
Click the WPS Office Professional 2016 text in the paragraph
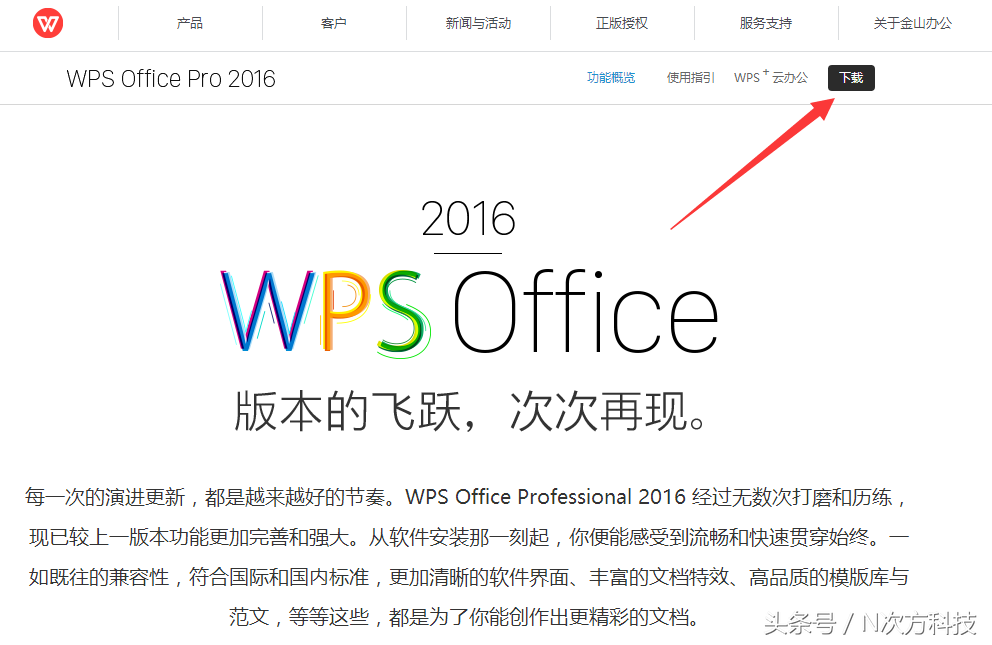click(x=545, y=497)
